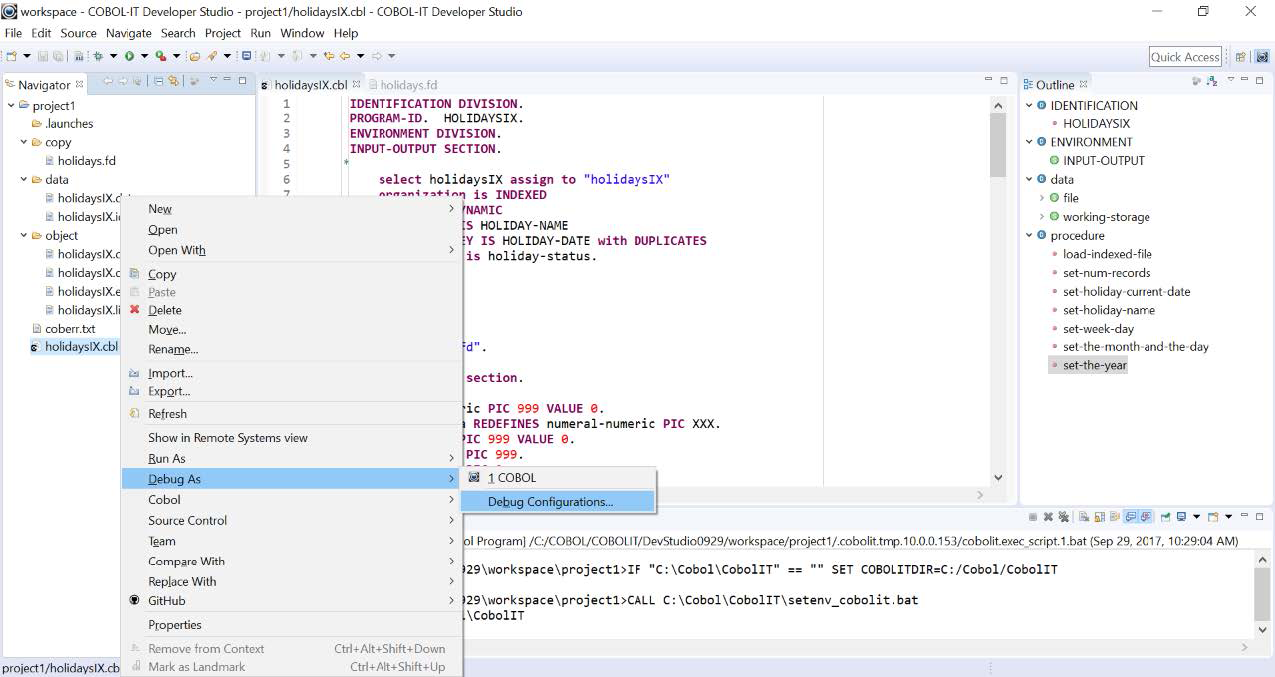Viewport: 1275px width, 677px height.
Task: Terminate the launch in the Console toolbar
Action: pos(1034,516)
